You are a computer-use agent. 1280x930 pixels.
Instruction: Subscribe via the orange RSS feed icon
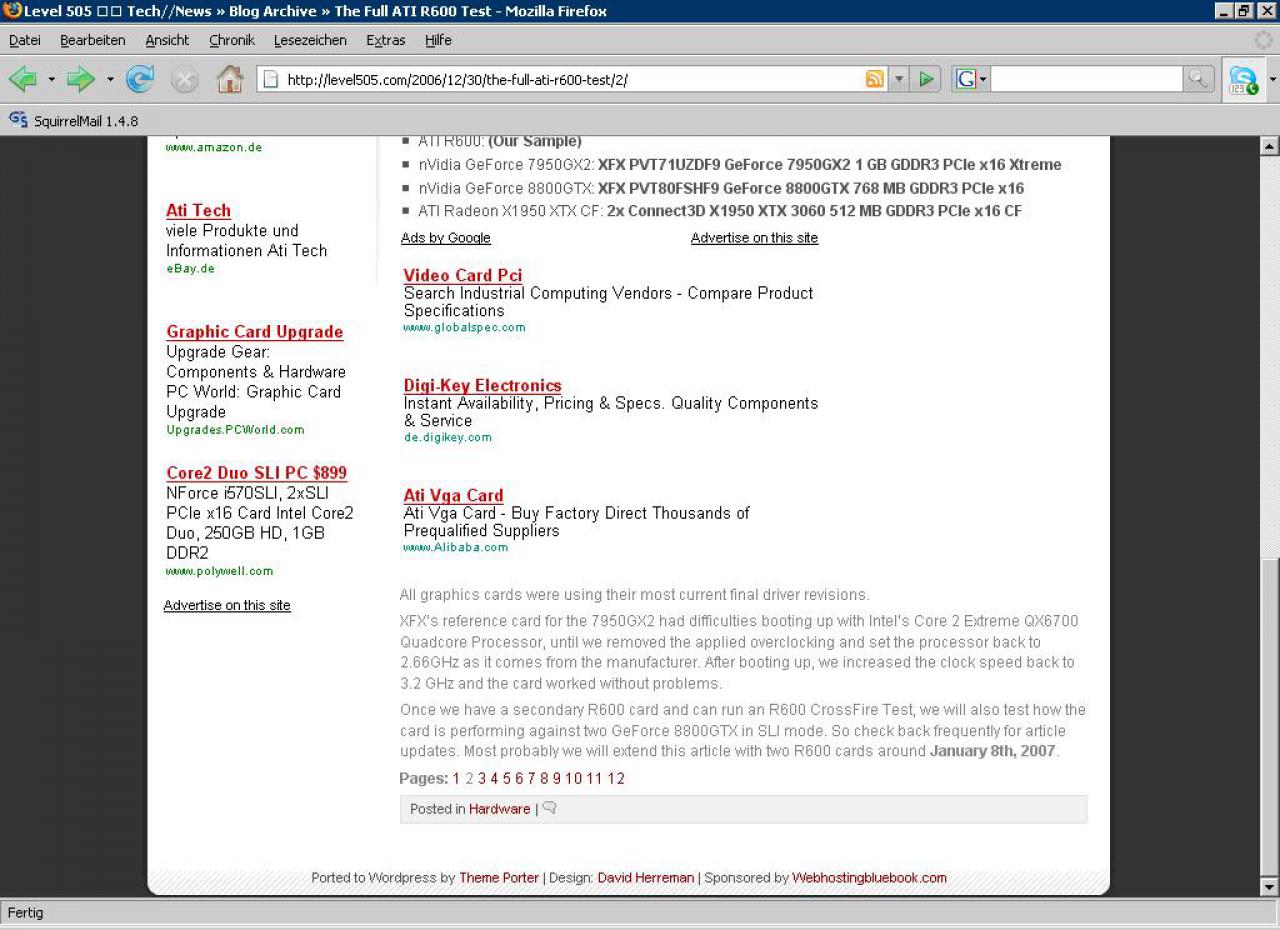click(x=875, y=79)
